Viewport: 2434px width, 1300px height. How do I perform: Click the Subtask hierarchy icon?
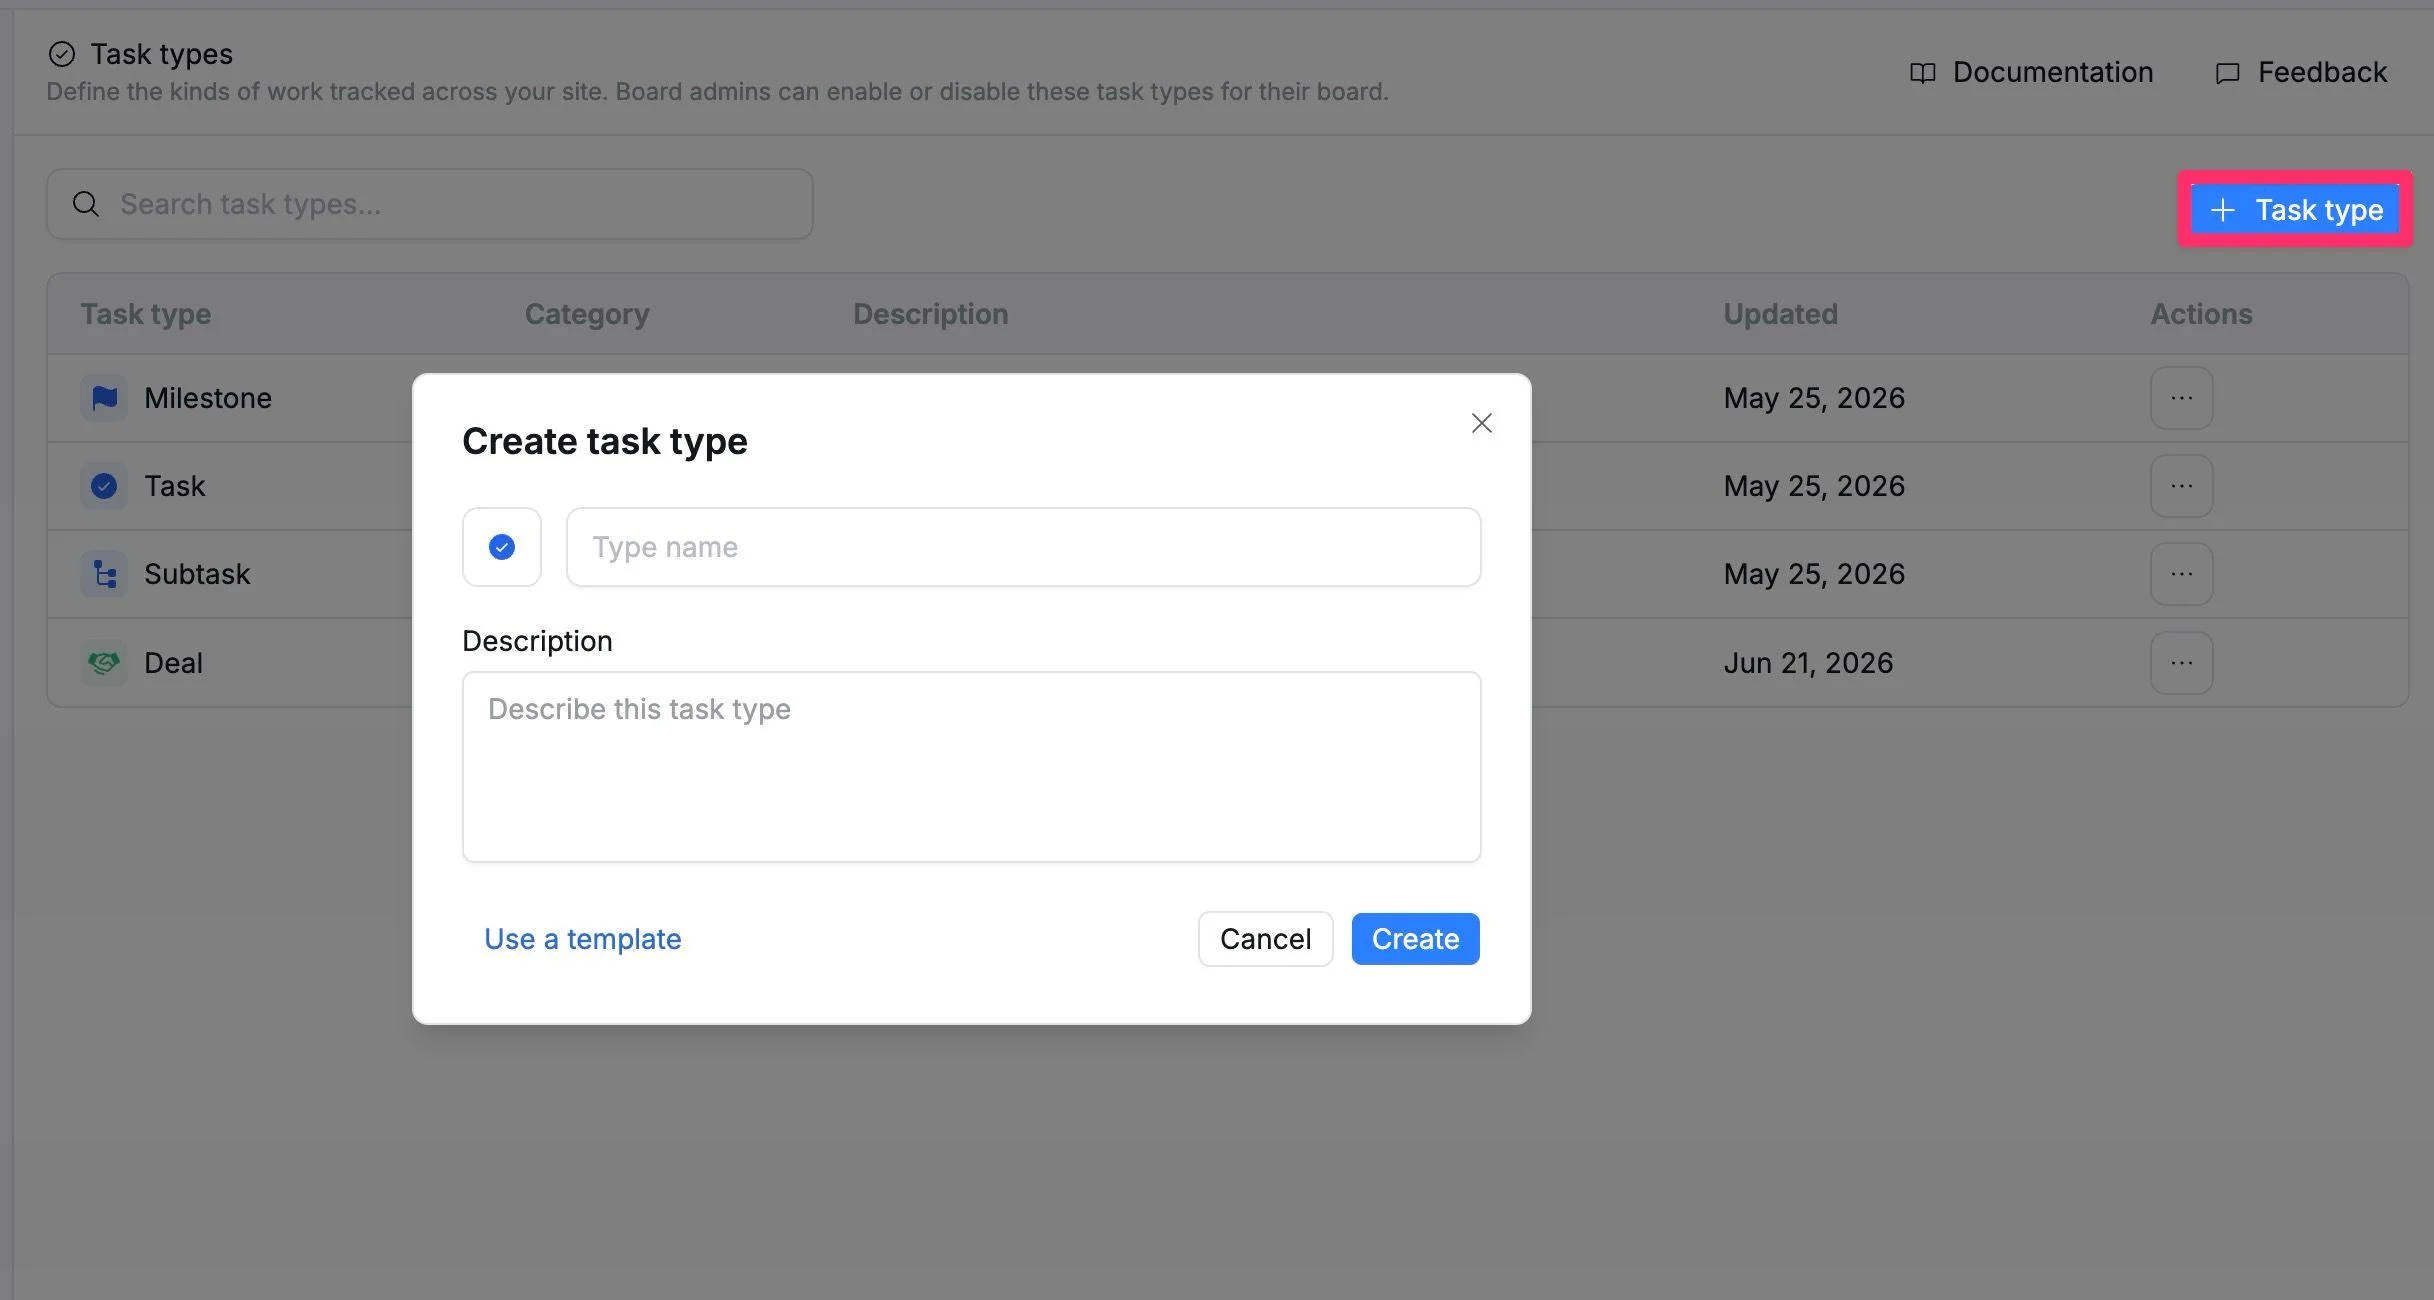[104, 574]
